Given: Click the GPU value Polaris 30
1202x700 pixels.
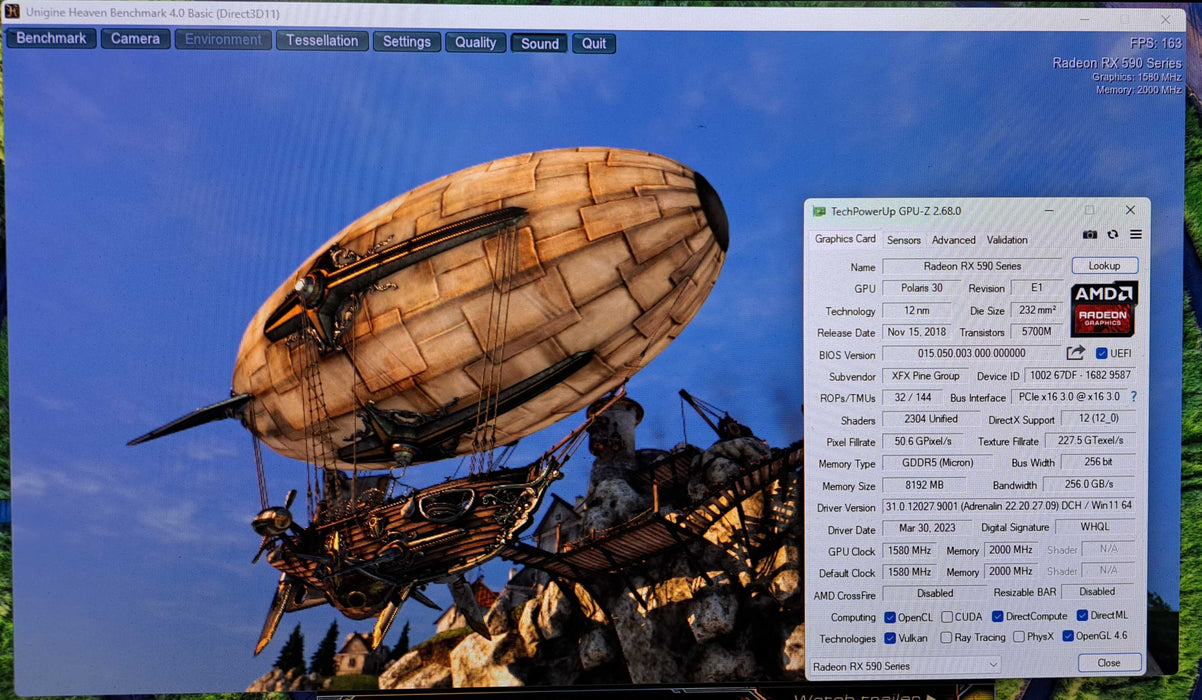Looking at the screenshot, I should click(921, 288).
